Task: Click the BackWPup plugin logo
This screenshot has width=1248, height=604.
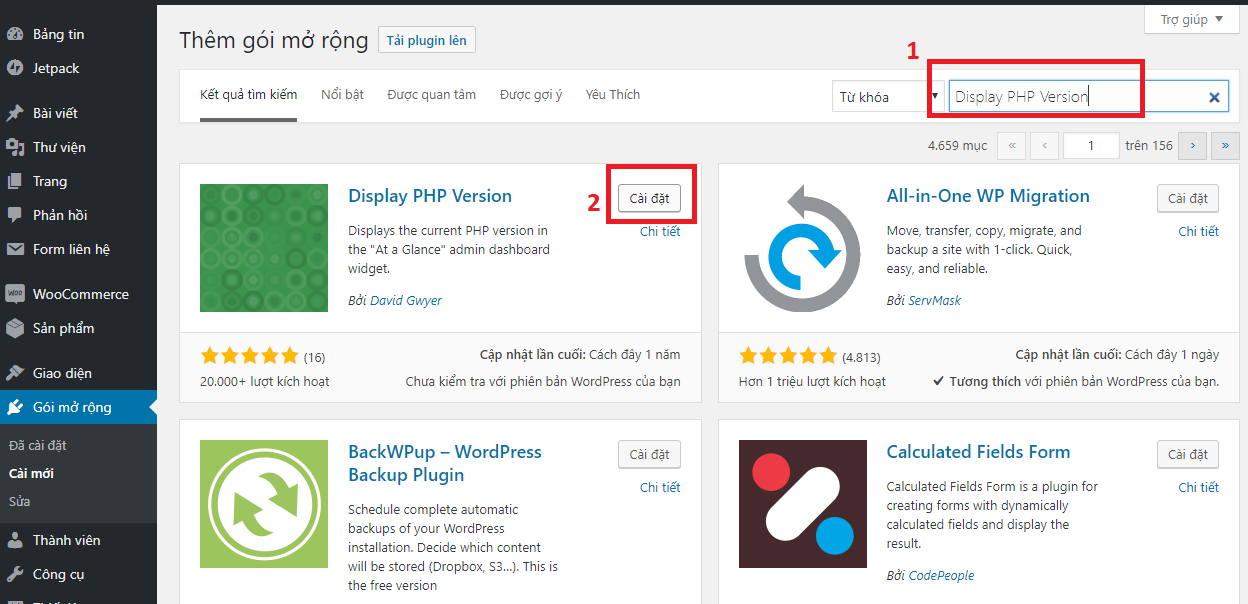Action: [264, 504]
